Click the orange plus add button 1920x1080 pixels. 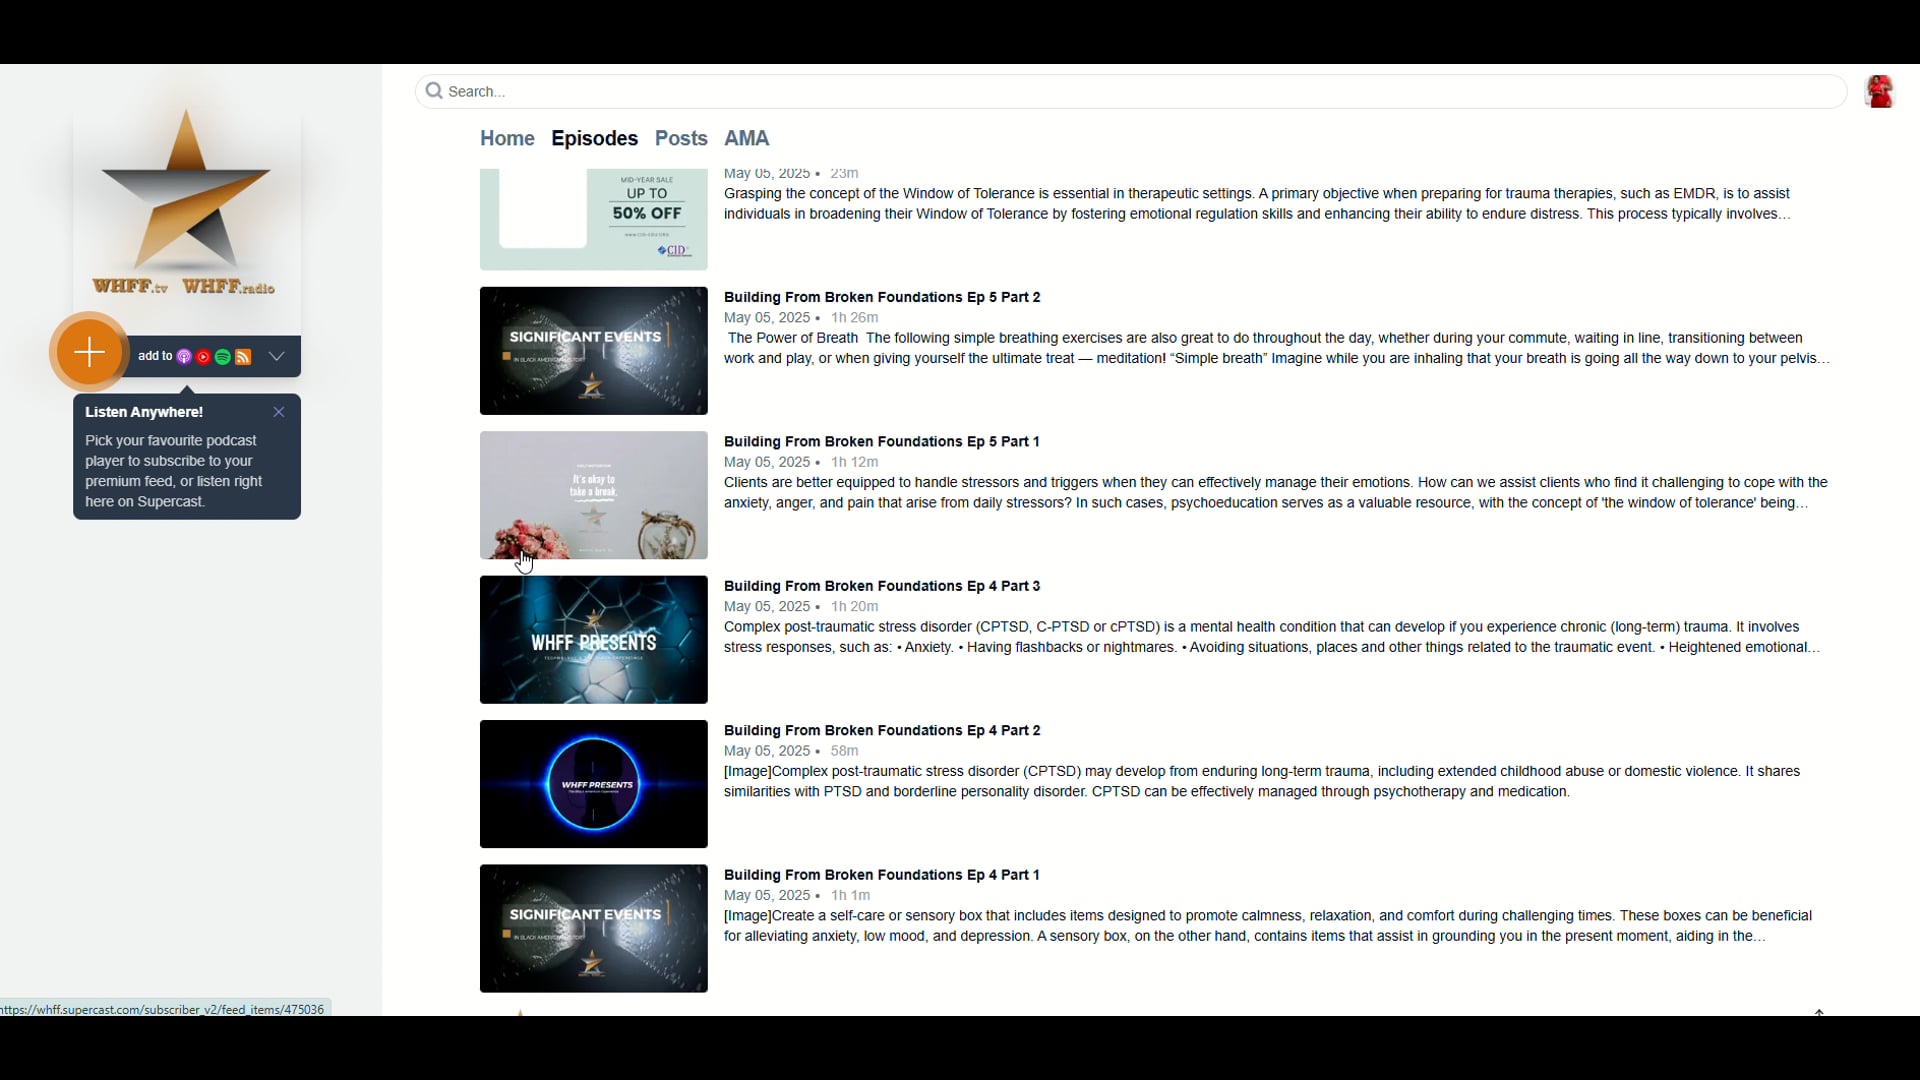pyautogui.click(x=89, y=352)
